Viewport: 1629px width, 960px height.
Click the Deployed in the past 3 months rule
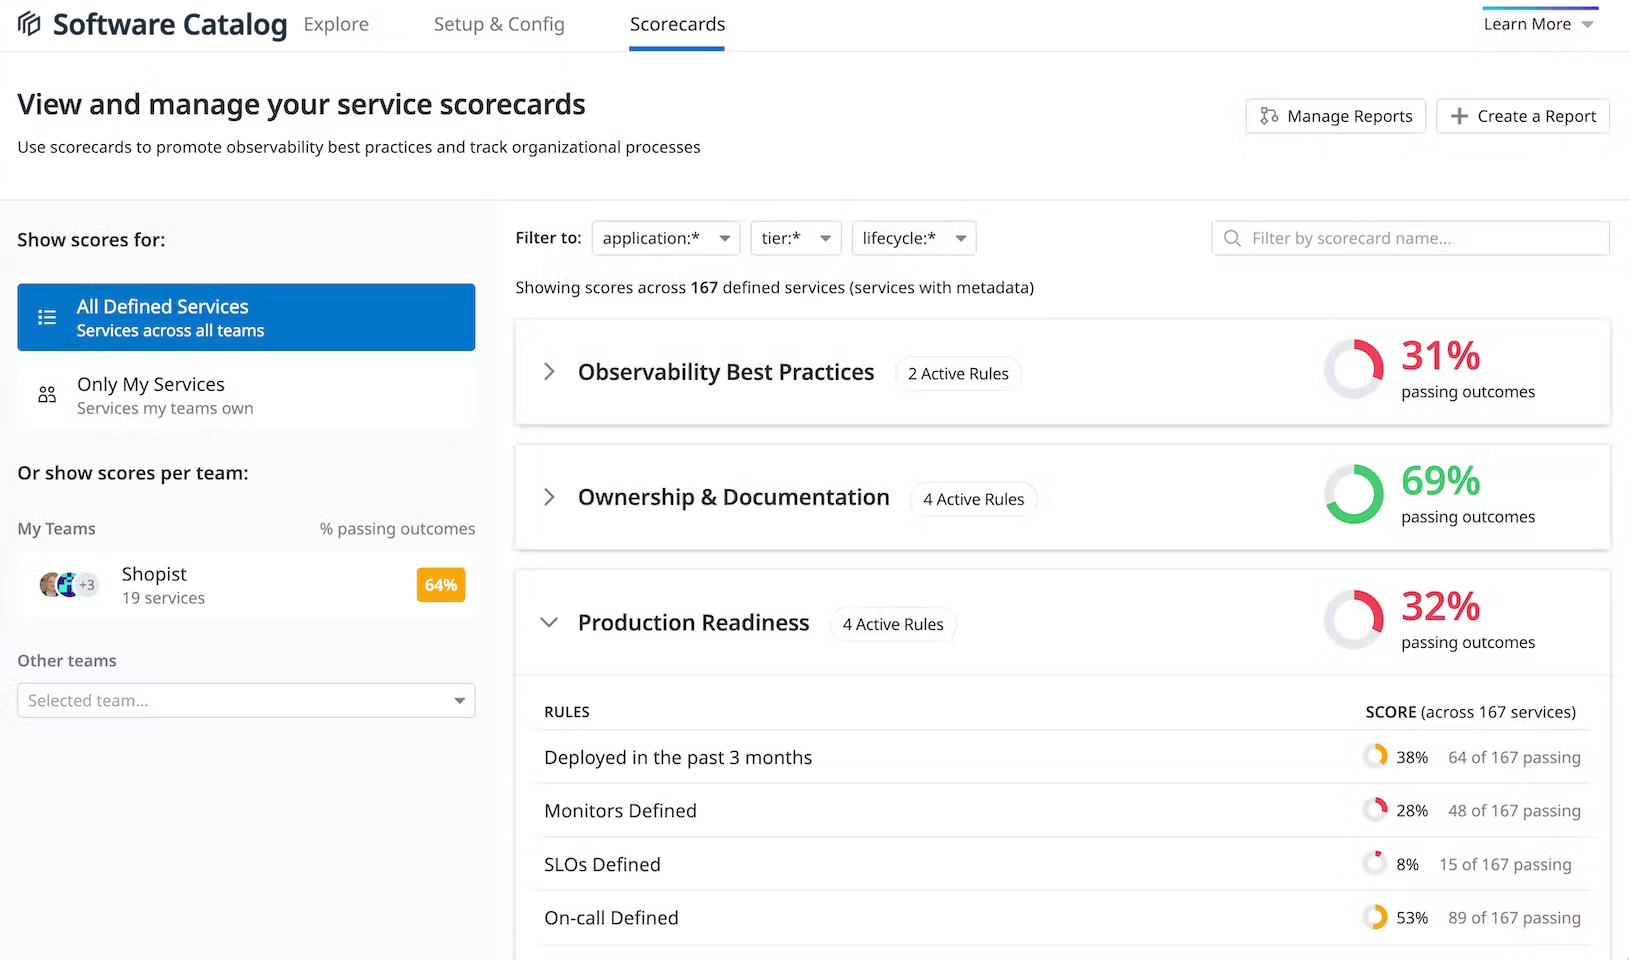[678, 757]
